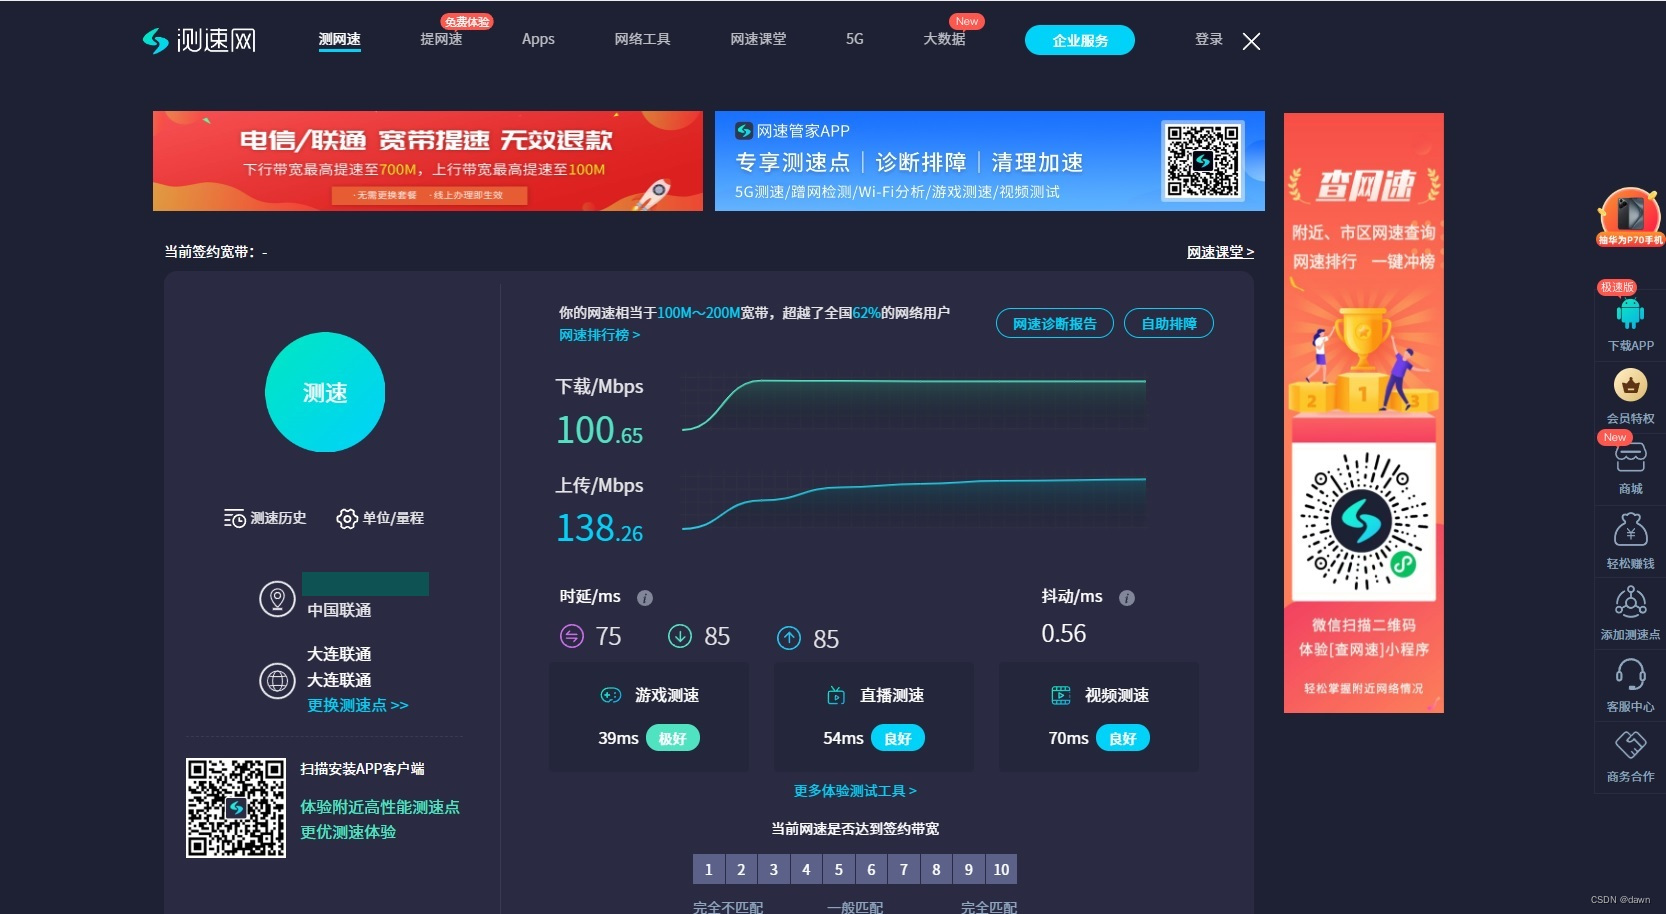Open the 网速诊断报告 button
This screenshot has height=914, width=1666.
[x=1055, y=323]
